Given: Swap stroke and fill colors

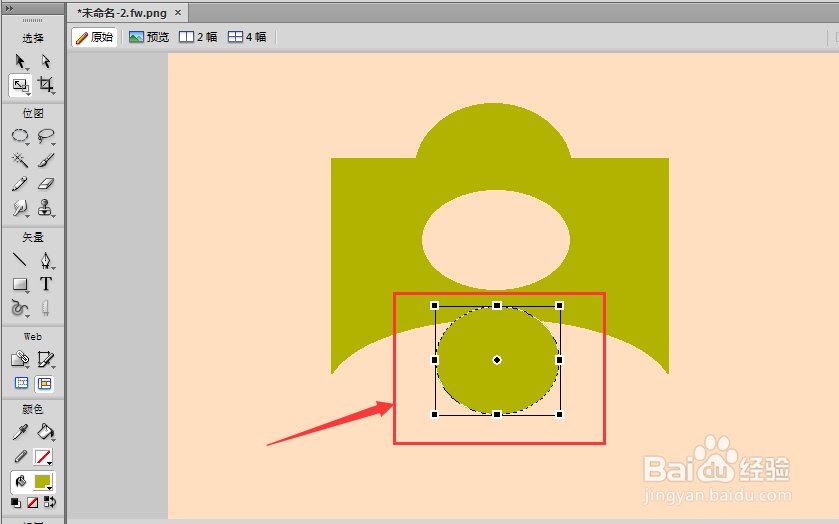Looking at the screenshot, I should coord(49,502).
